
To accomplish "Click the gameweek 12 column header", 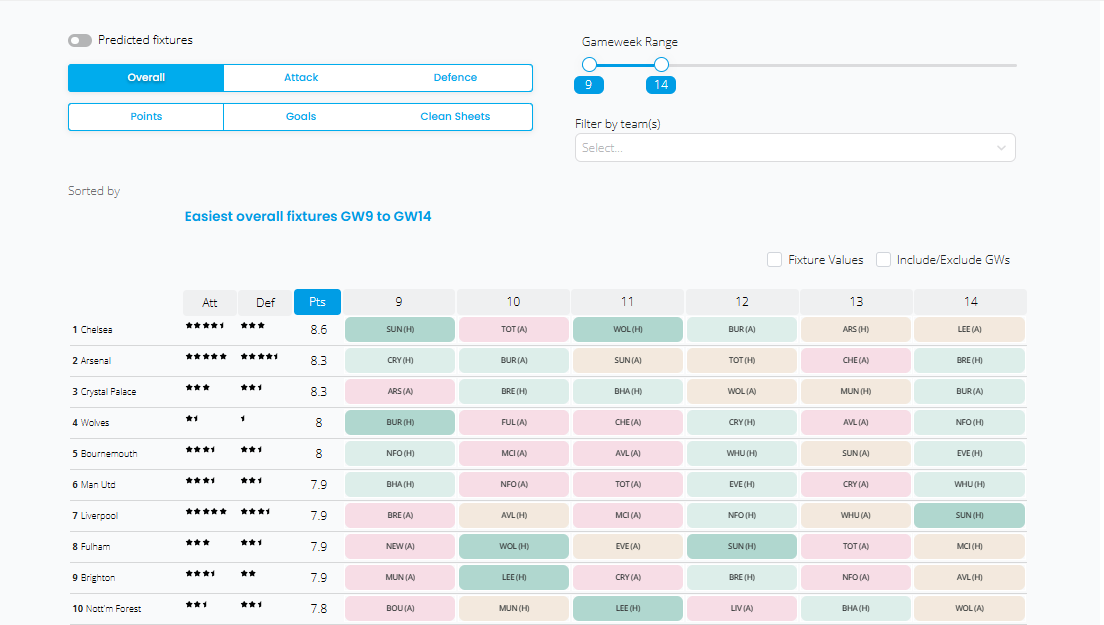I will 742,302.
